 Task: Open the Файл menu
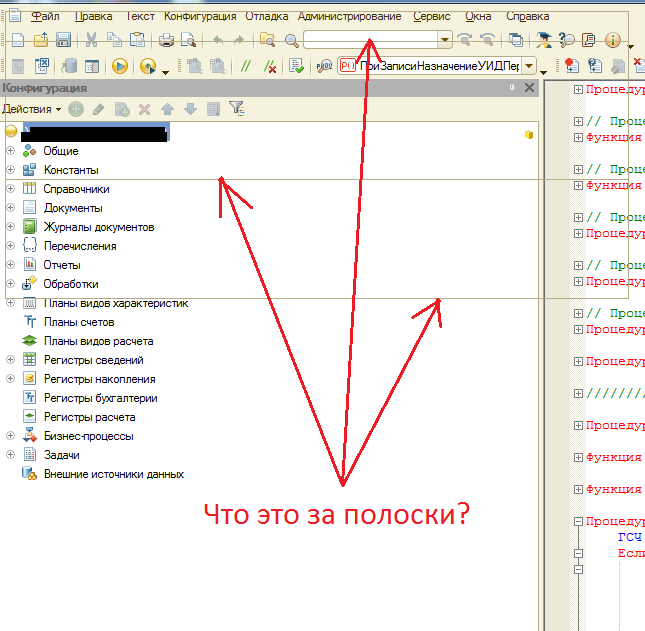tap(45, 16)
